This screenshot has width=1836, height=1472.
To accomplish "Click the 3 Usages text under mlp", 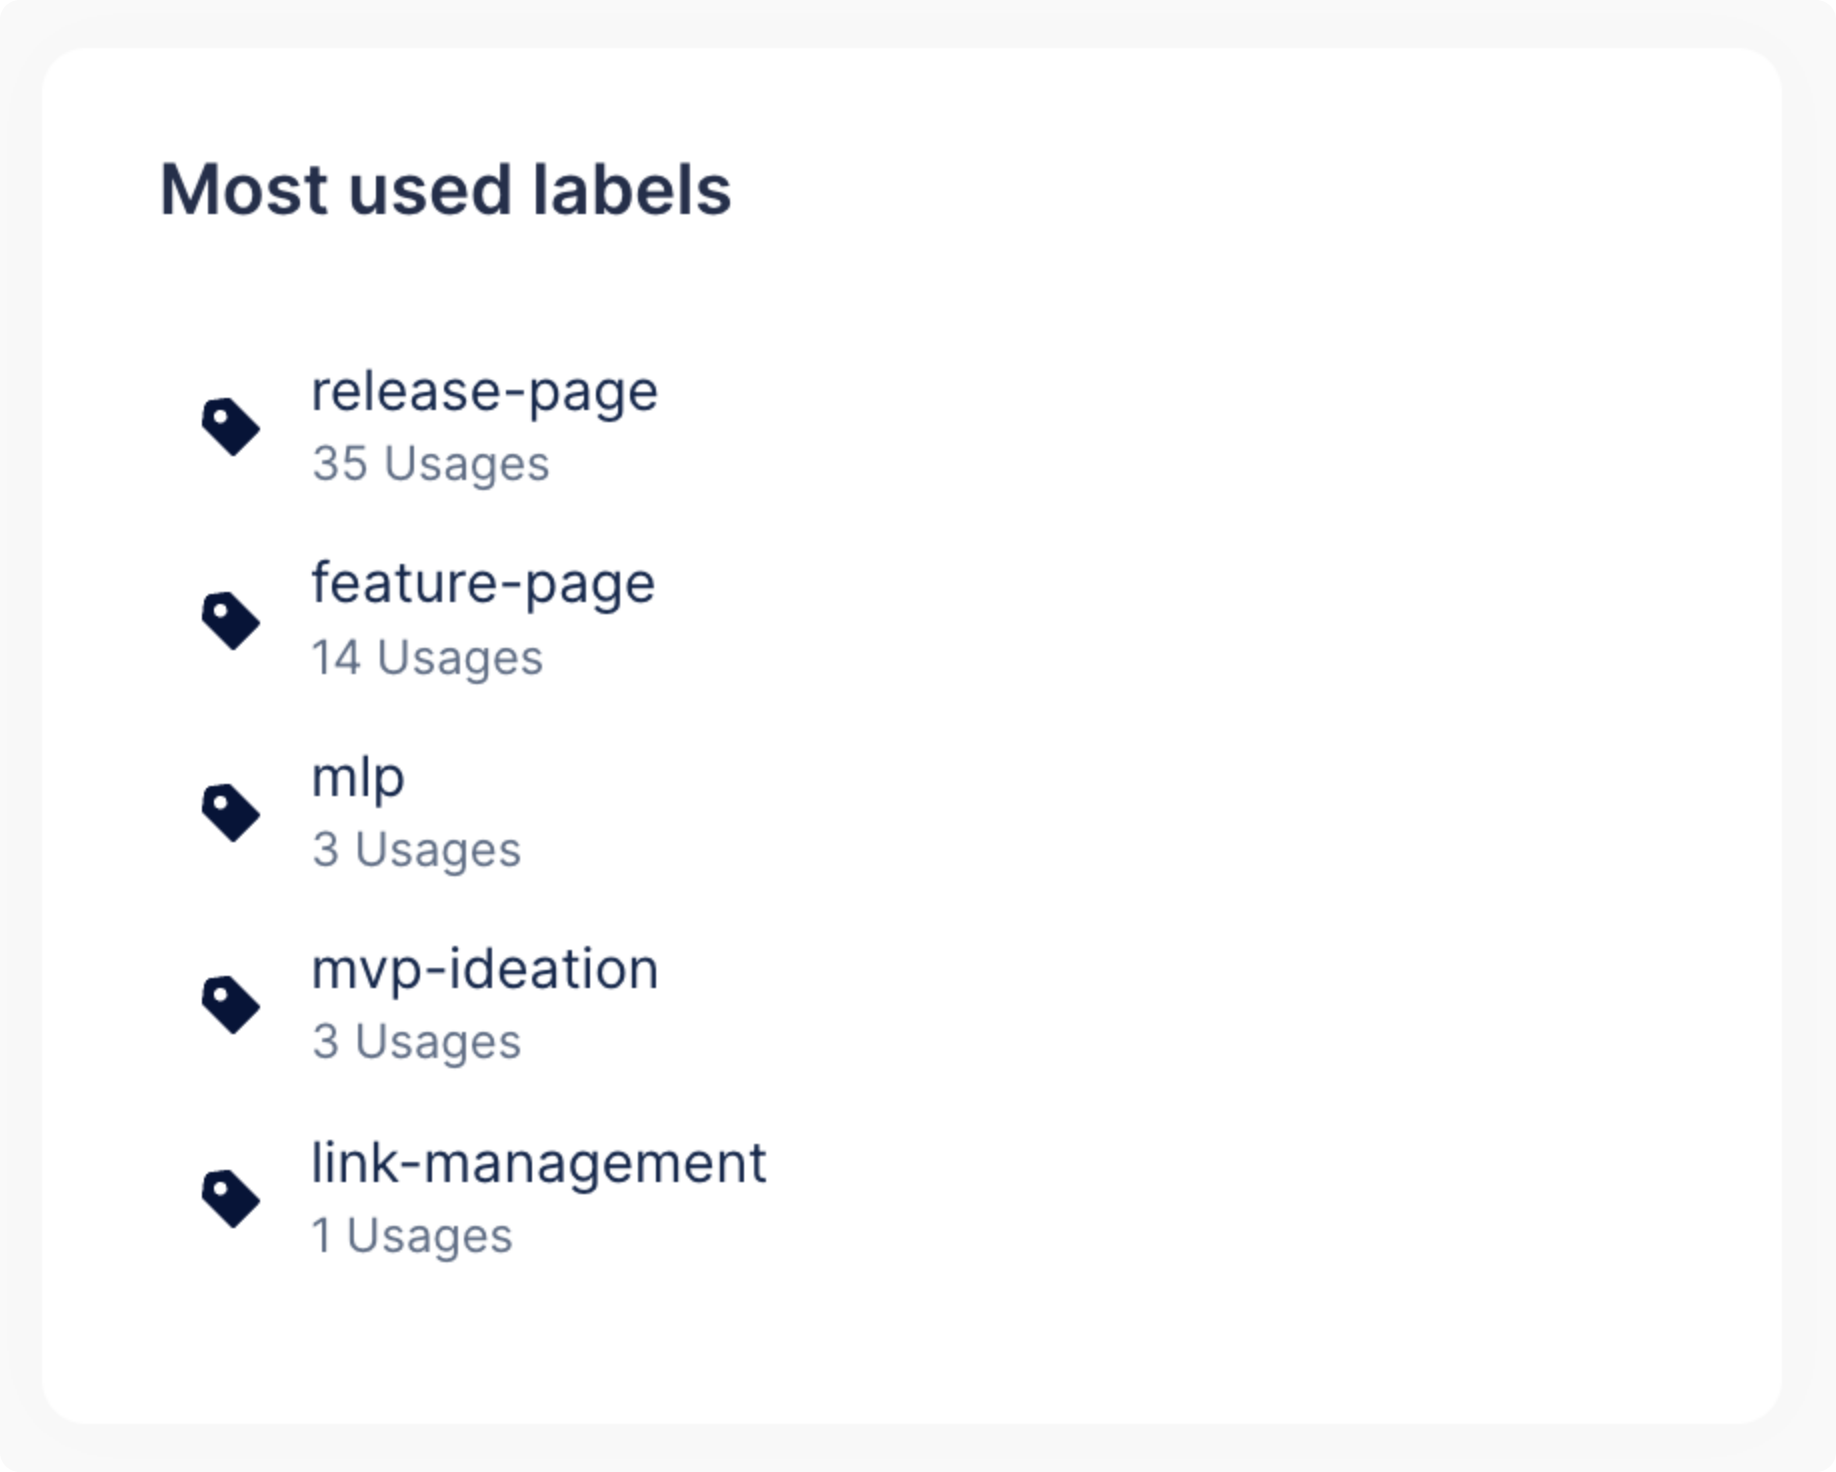I will tap(415, 848).
